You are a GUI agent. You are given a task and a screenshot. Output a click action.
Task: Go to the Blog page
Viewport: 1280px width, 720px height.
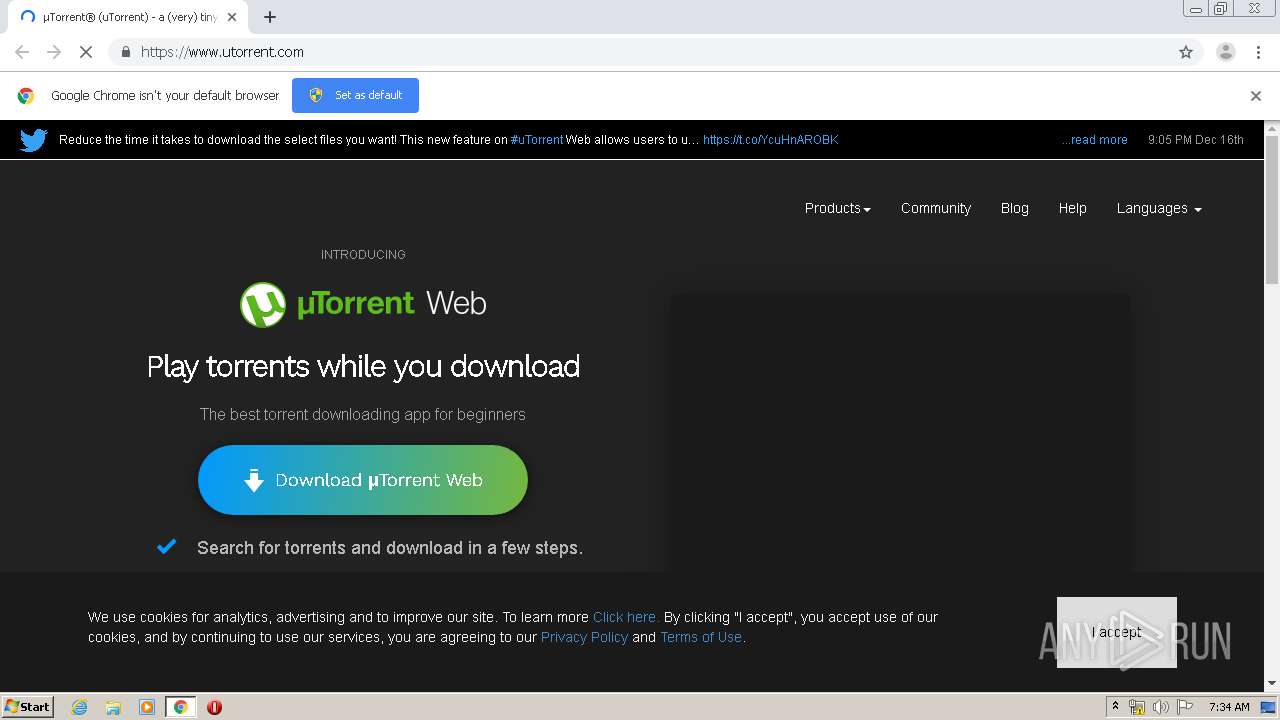point(1015,208)
